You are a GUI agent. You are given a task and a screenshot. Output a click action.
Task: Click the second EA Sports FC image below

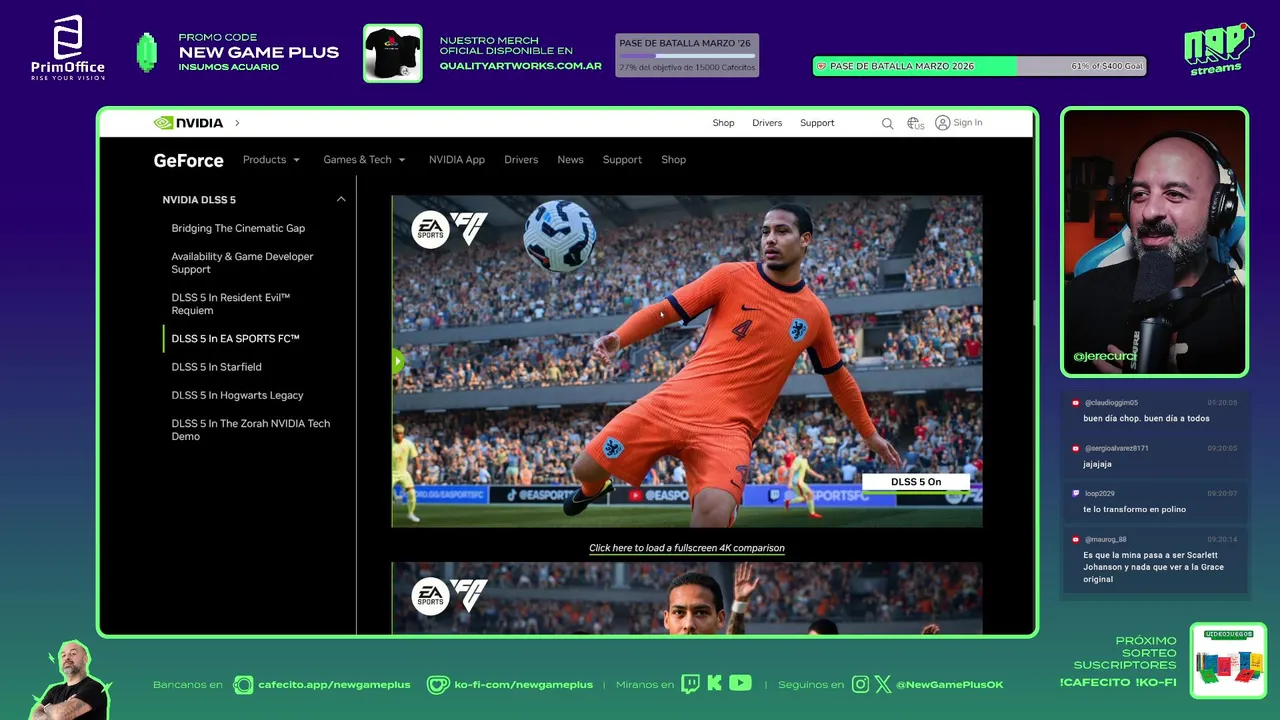687,598
